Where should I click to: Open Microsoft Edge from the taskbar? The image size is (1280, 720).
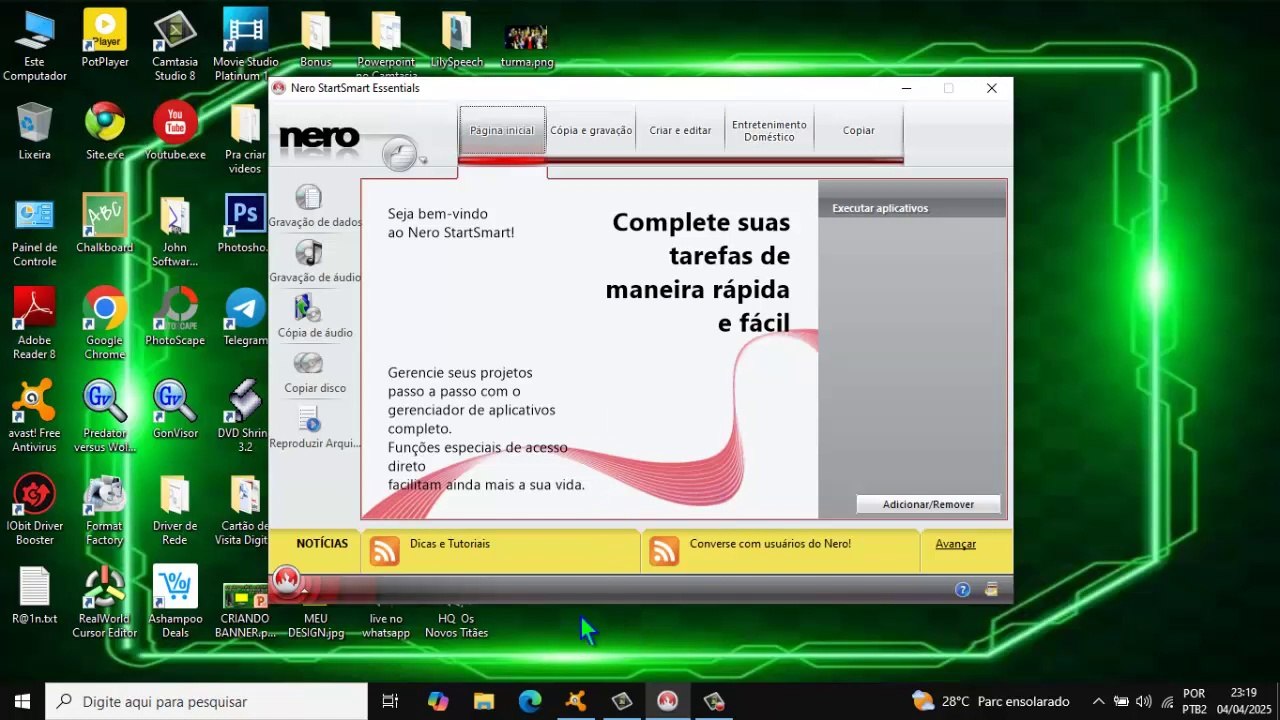tap(530, 702)
